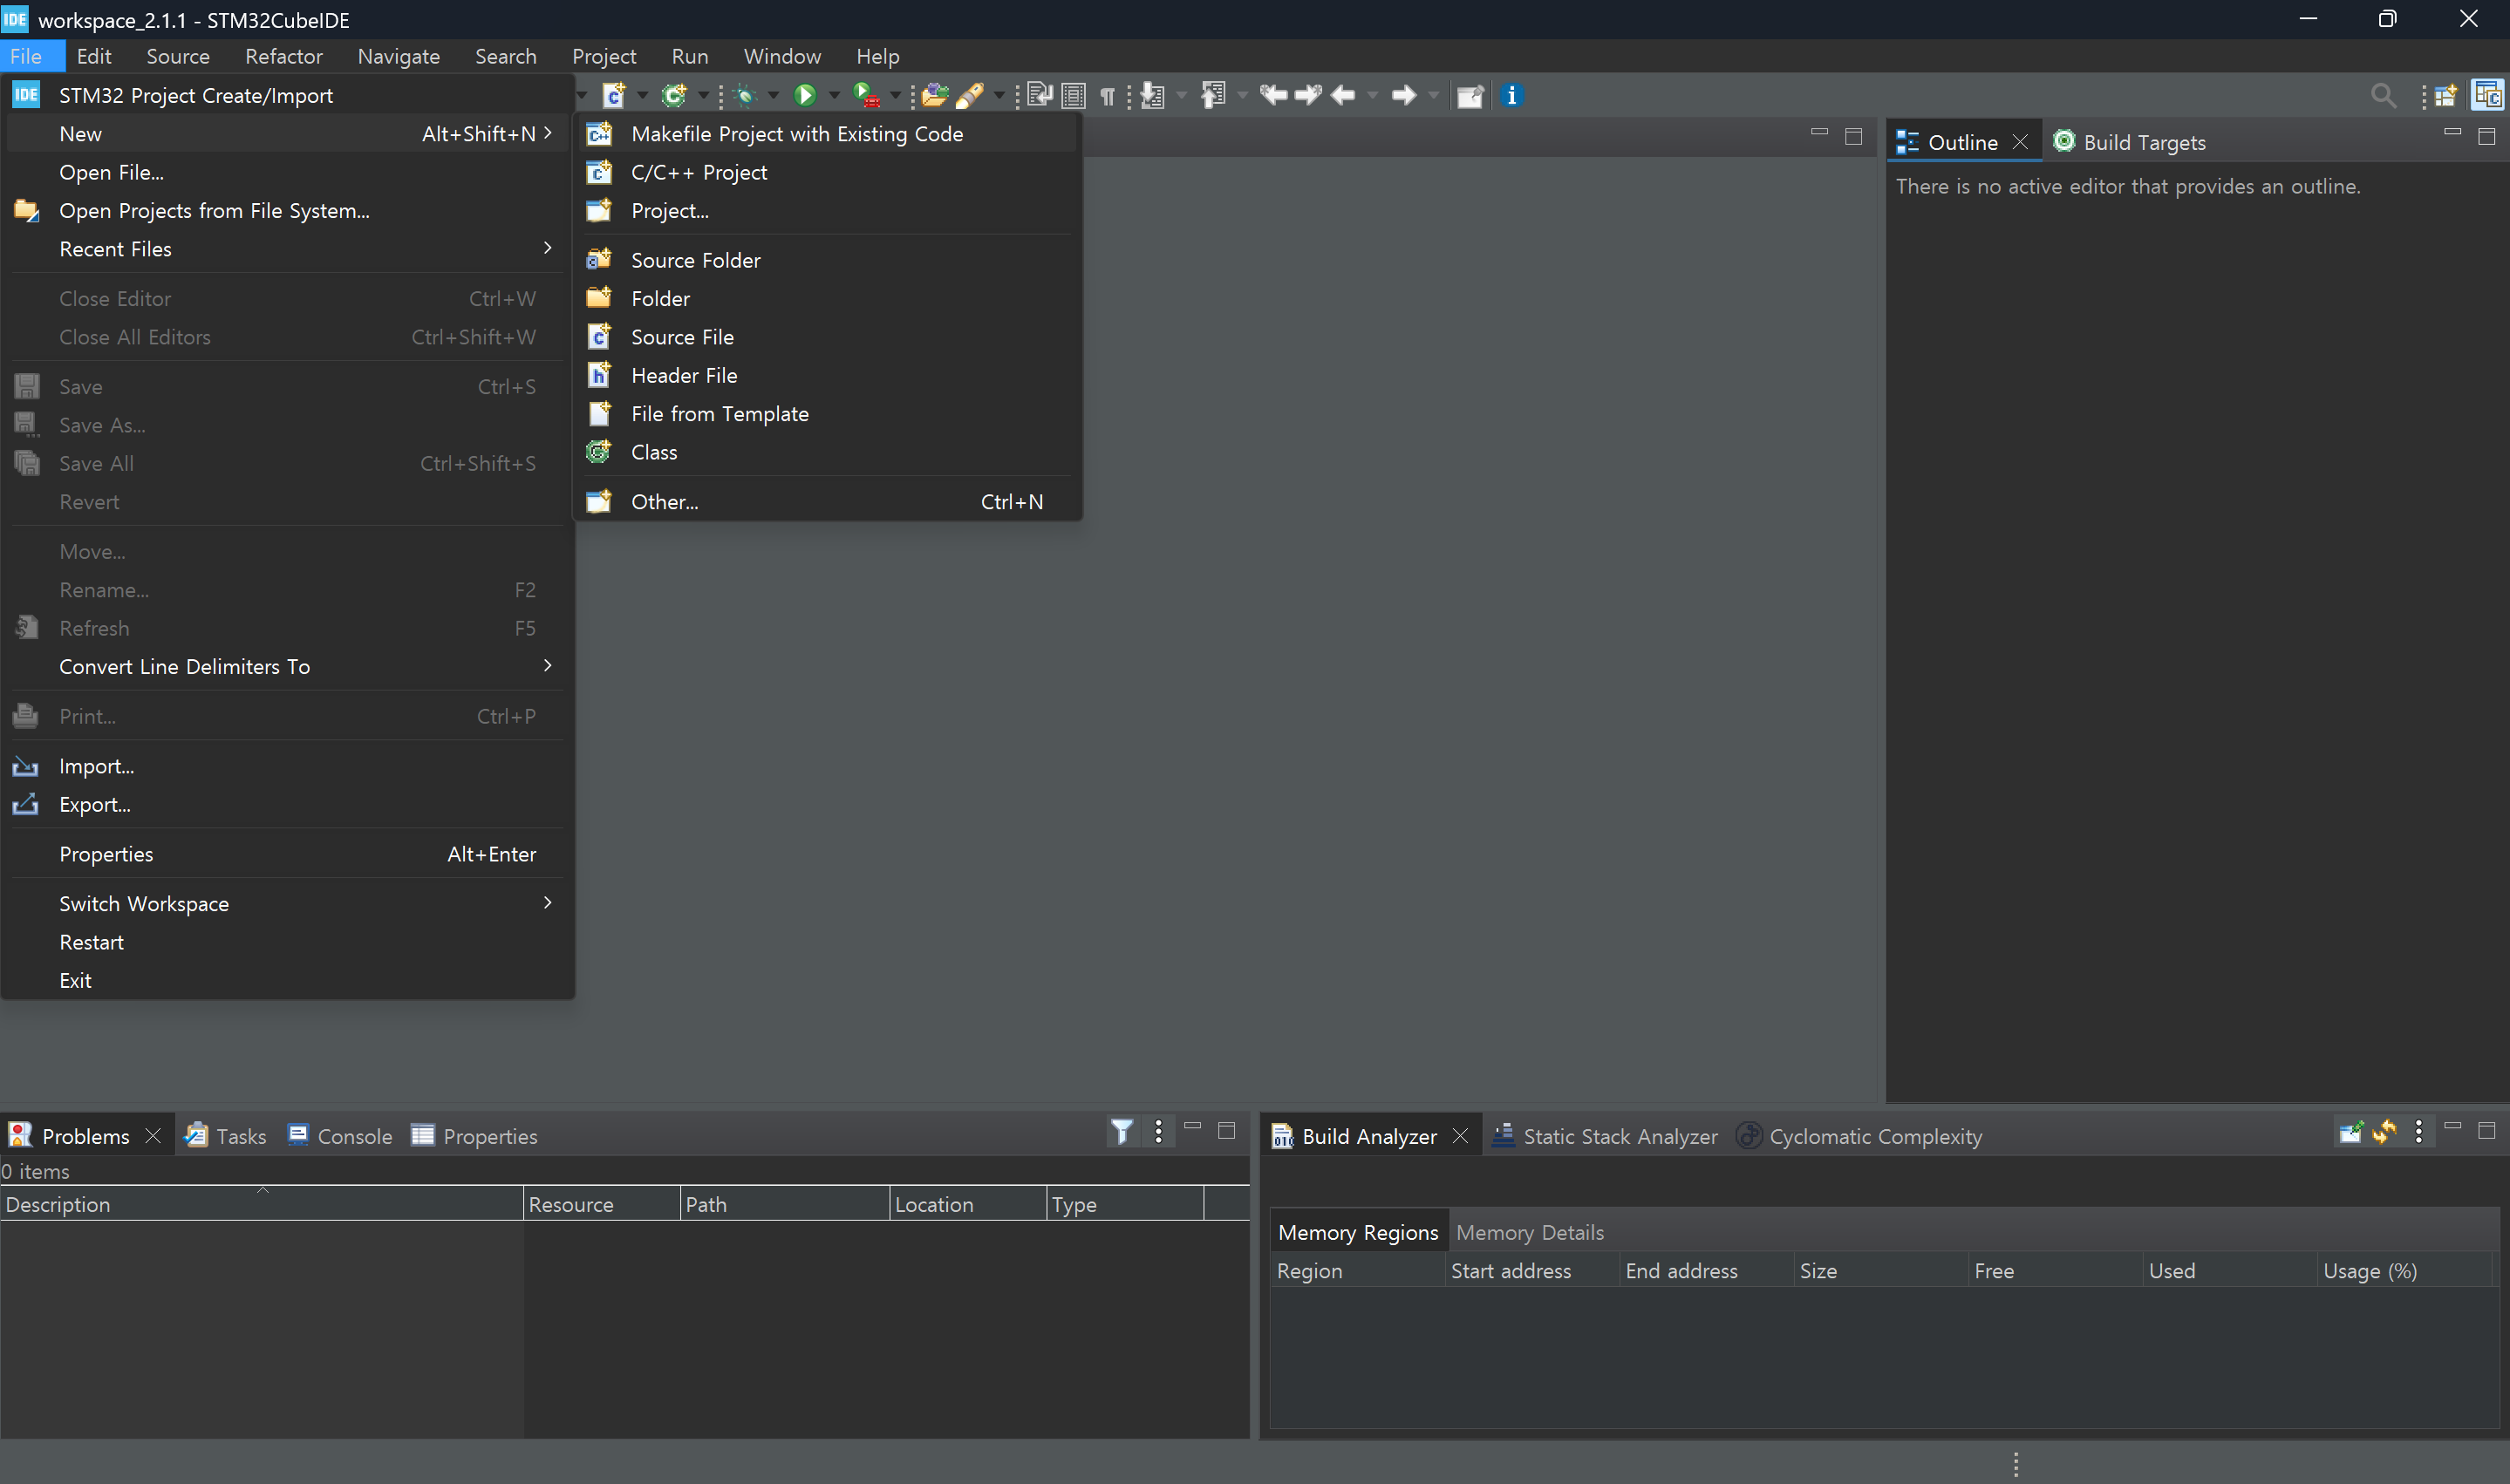Click the Next Annotation toolbar icon
The height and width of the screenshot is (1484, 2510).
[x=1152, y=95]
